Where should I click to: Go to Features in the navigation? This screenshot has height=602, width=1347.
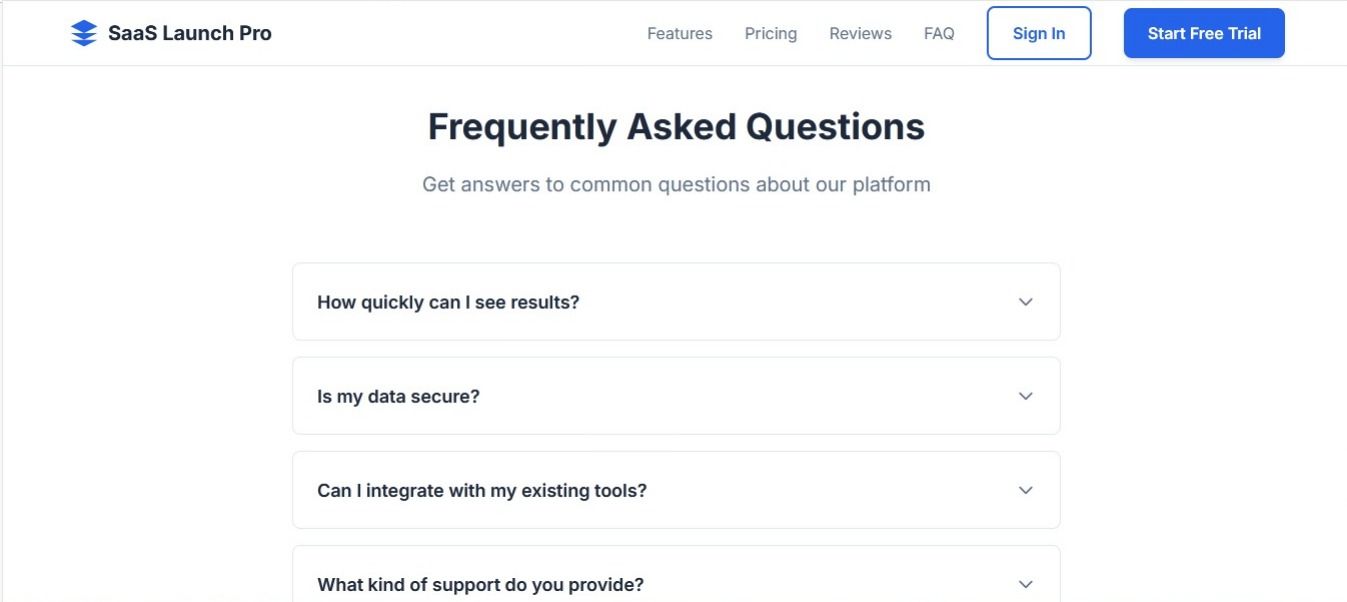[x=679, y=33]
